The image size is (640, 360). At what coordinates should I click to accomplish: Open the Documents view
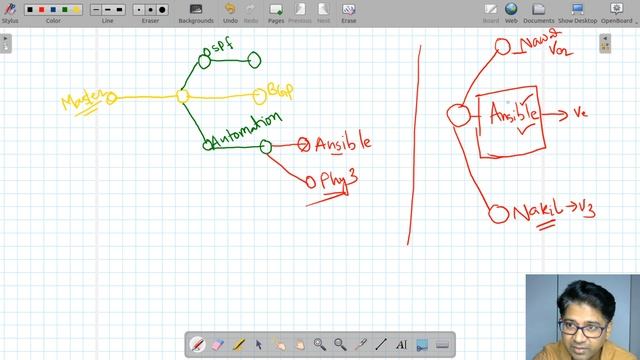click(539, 13)
